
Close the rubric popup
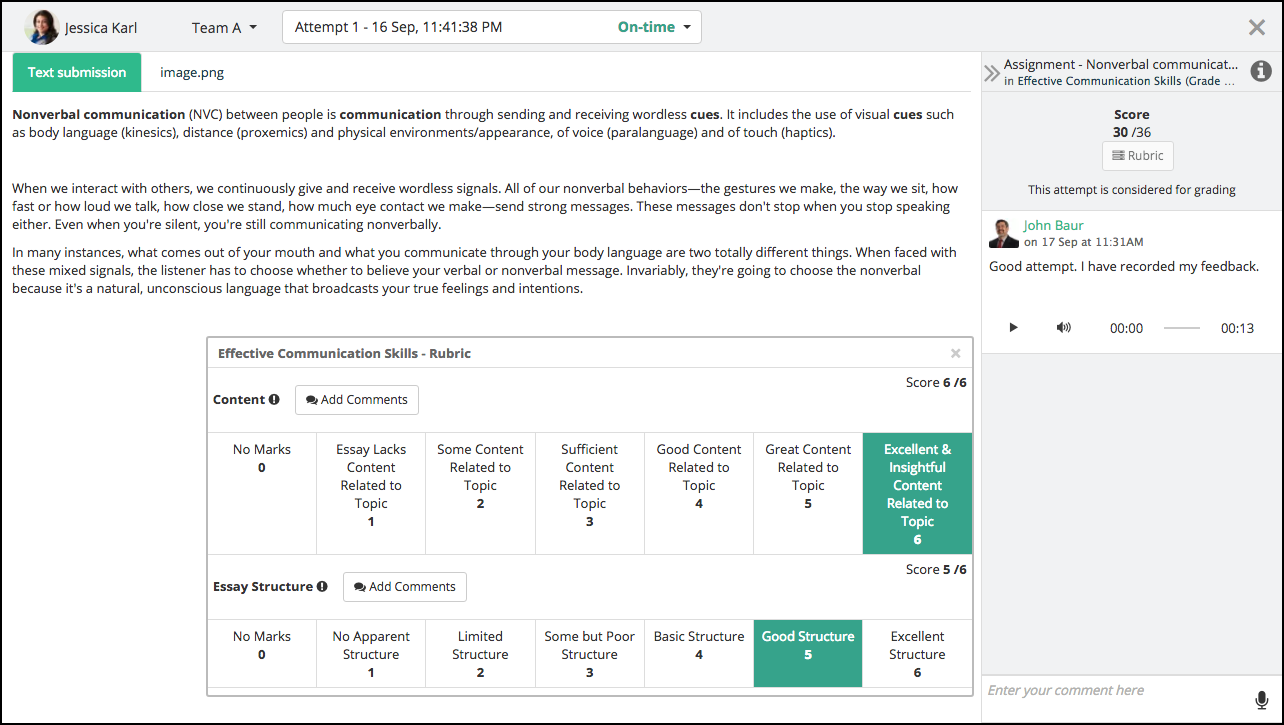pos(956,353)
